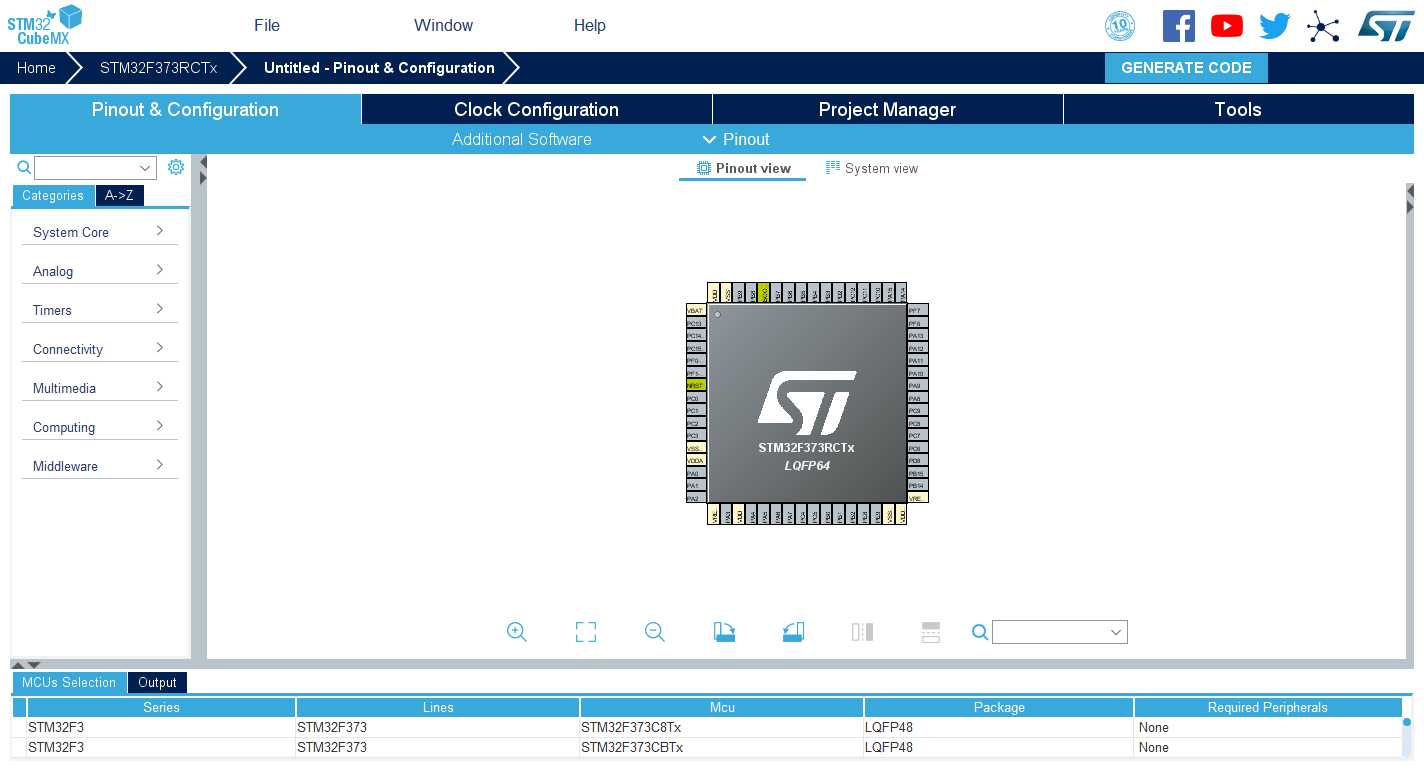
Task: Click Untitled - Pinout & Configuration breadcrumb
Action: [379, 68]
